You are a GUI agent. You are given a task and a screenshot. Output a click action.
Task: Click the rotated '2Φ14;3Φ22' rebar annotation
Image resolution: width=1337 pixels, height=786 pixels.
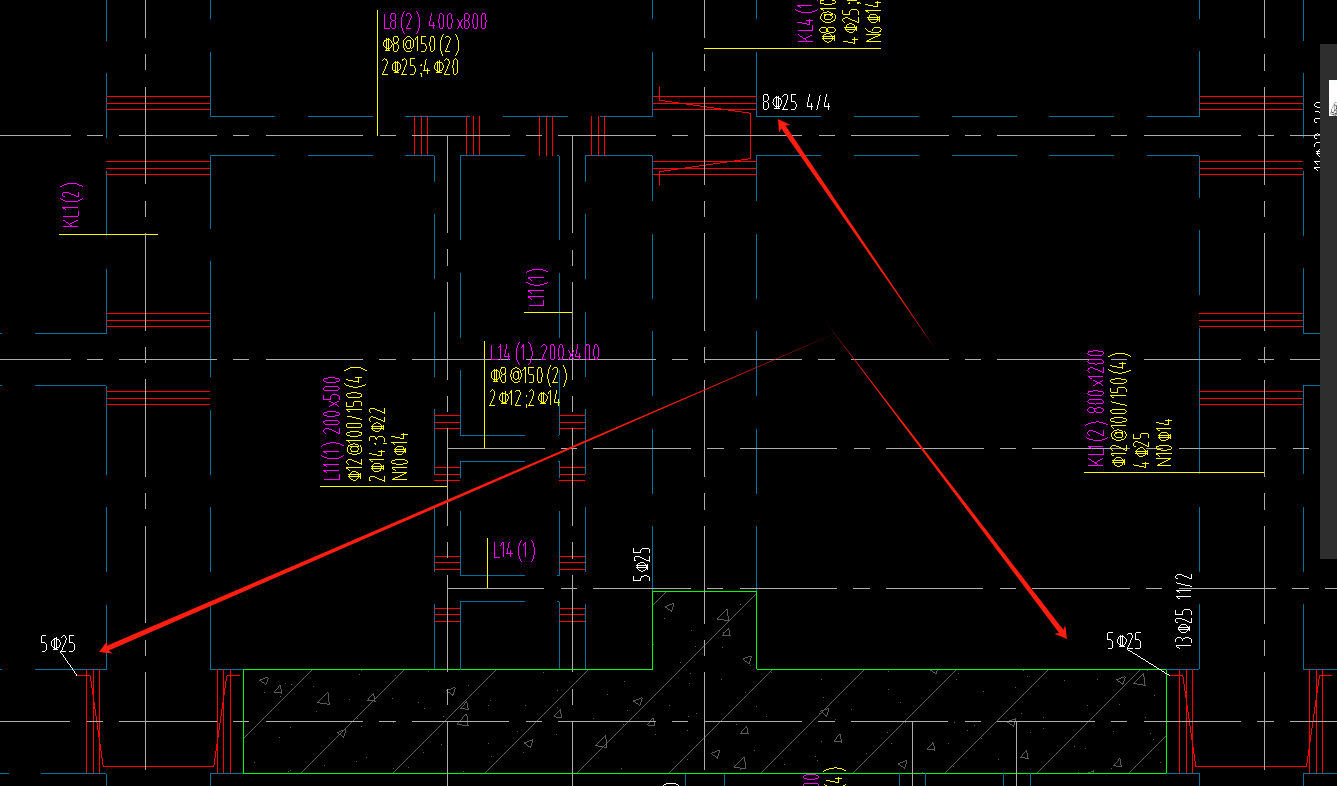tap(378, 443)
